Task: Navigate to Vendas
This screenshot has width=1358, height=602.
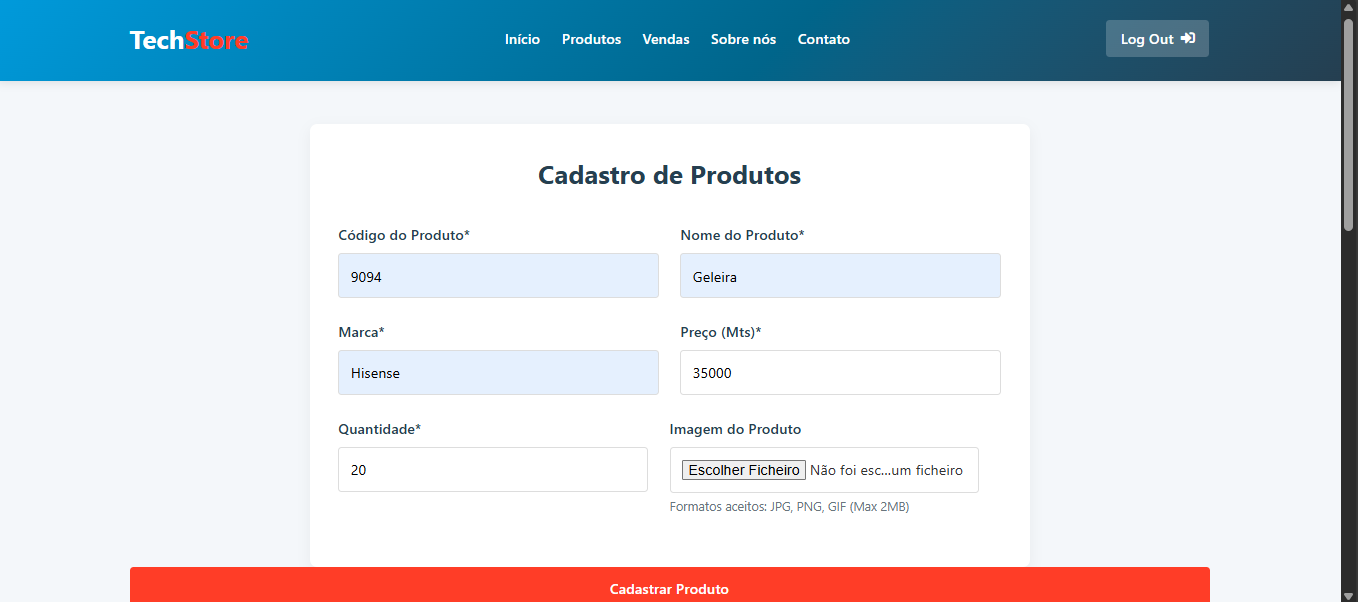Action: click(665, 40)
